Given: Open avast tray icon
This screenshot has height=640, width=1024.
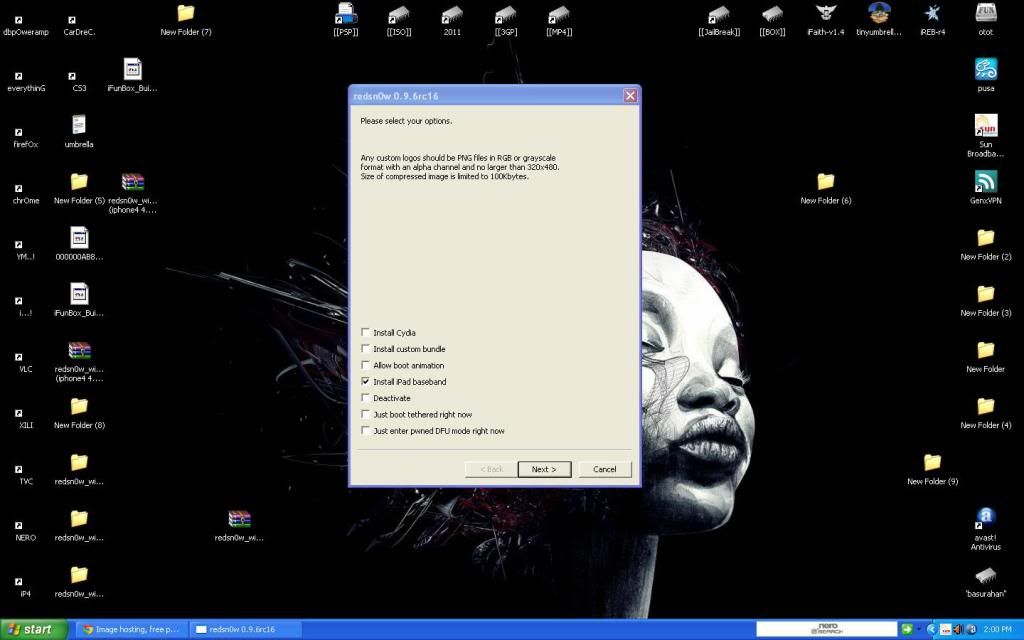Looking at the screenshot, I should tap(971, 630).
